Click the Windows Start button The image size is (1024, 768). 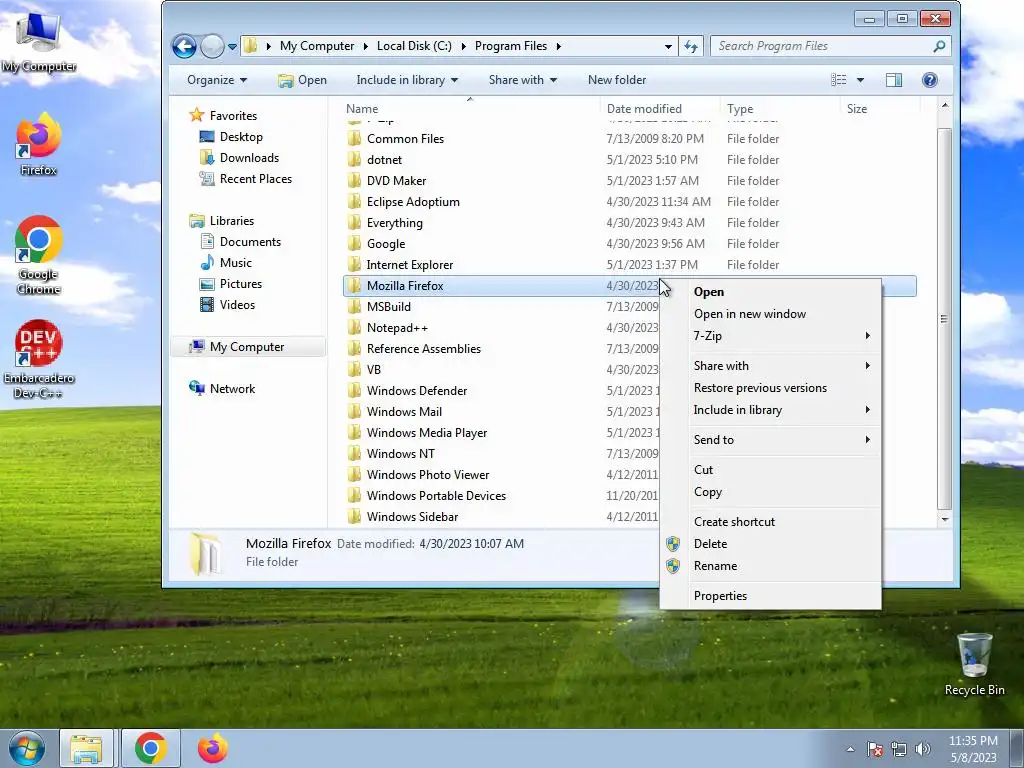point(26,748)
